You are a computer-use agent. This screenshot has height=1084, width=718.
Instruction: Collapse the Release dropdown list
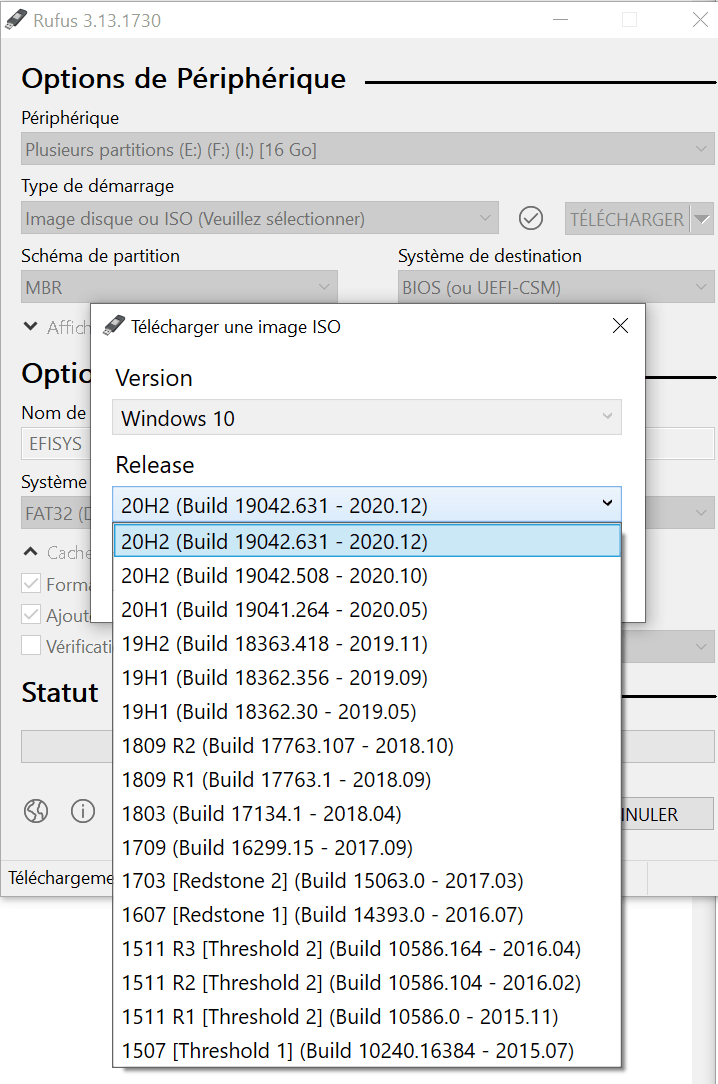click(367, 505)
